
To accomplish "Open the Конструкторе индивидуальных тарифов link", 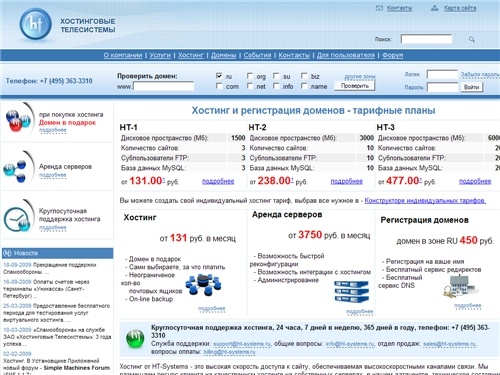I will click(x=425, y=201).
